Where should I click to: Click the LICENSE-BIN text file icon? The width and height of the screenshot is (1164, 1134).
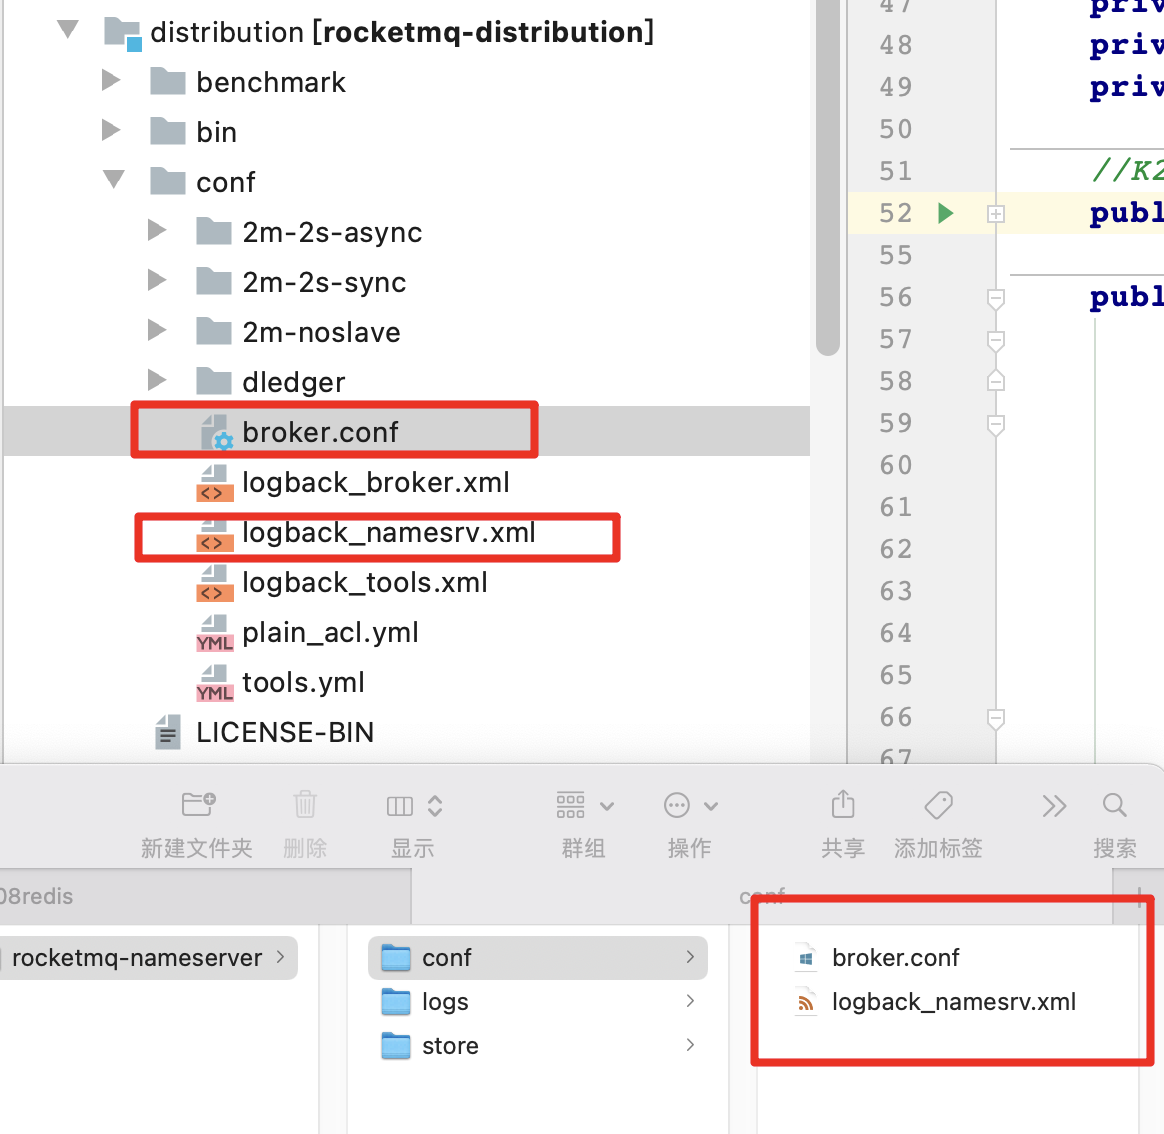click(x=169, y=732)
